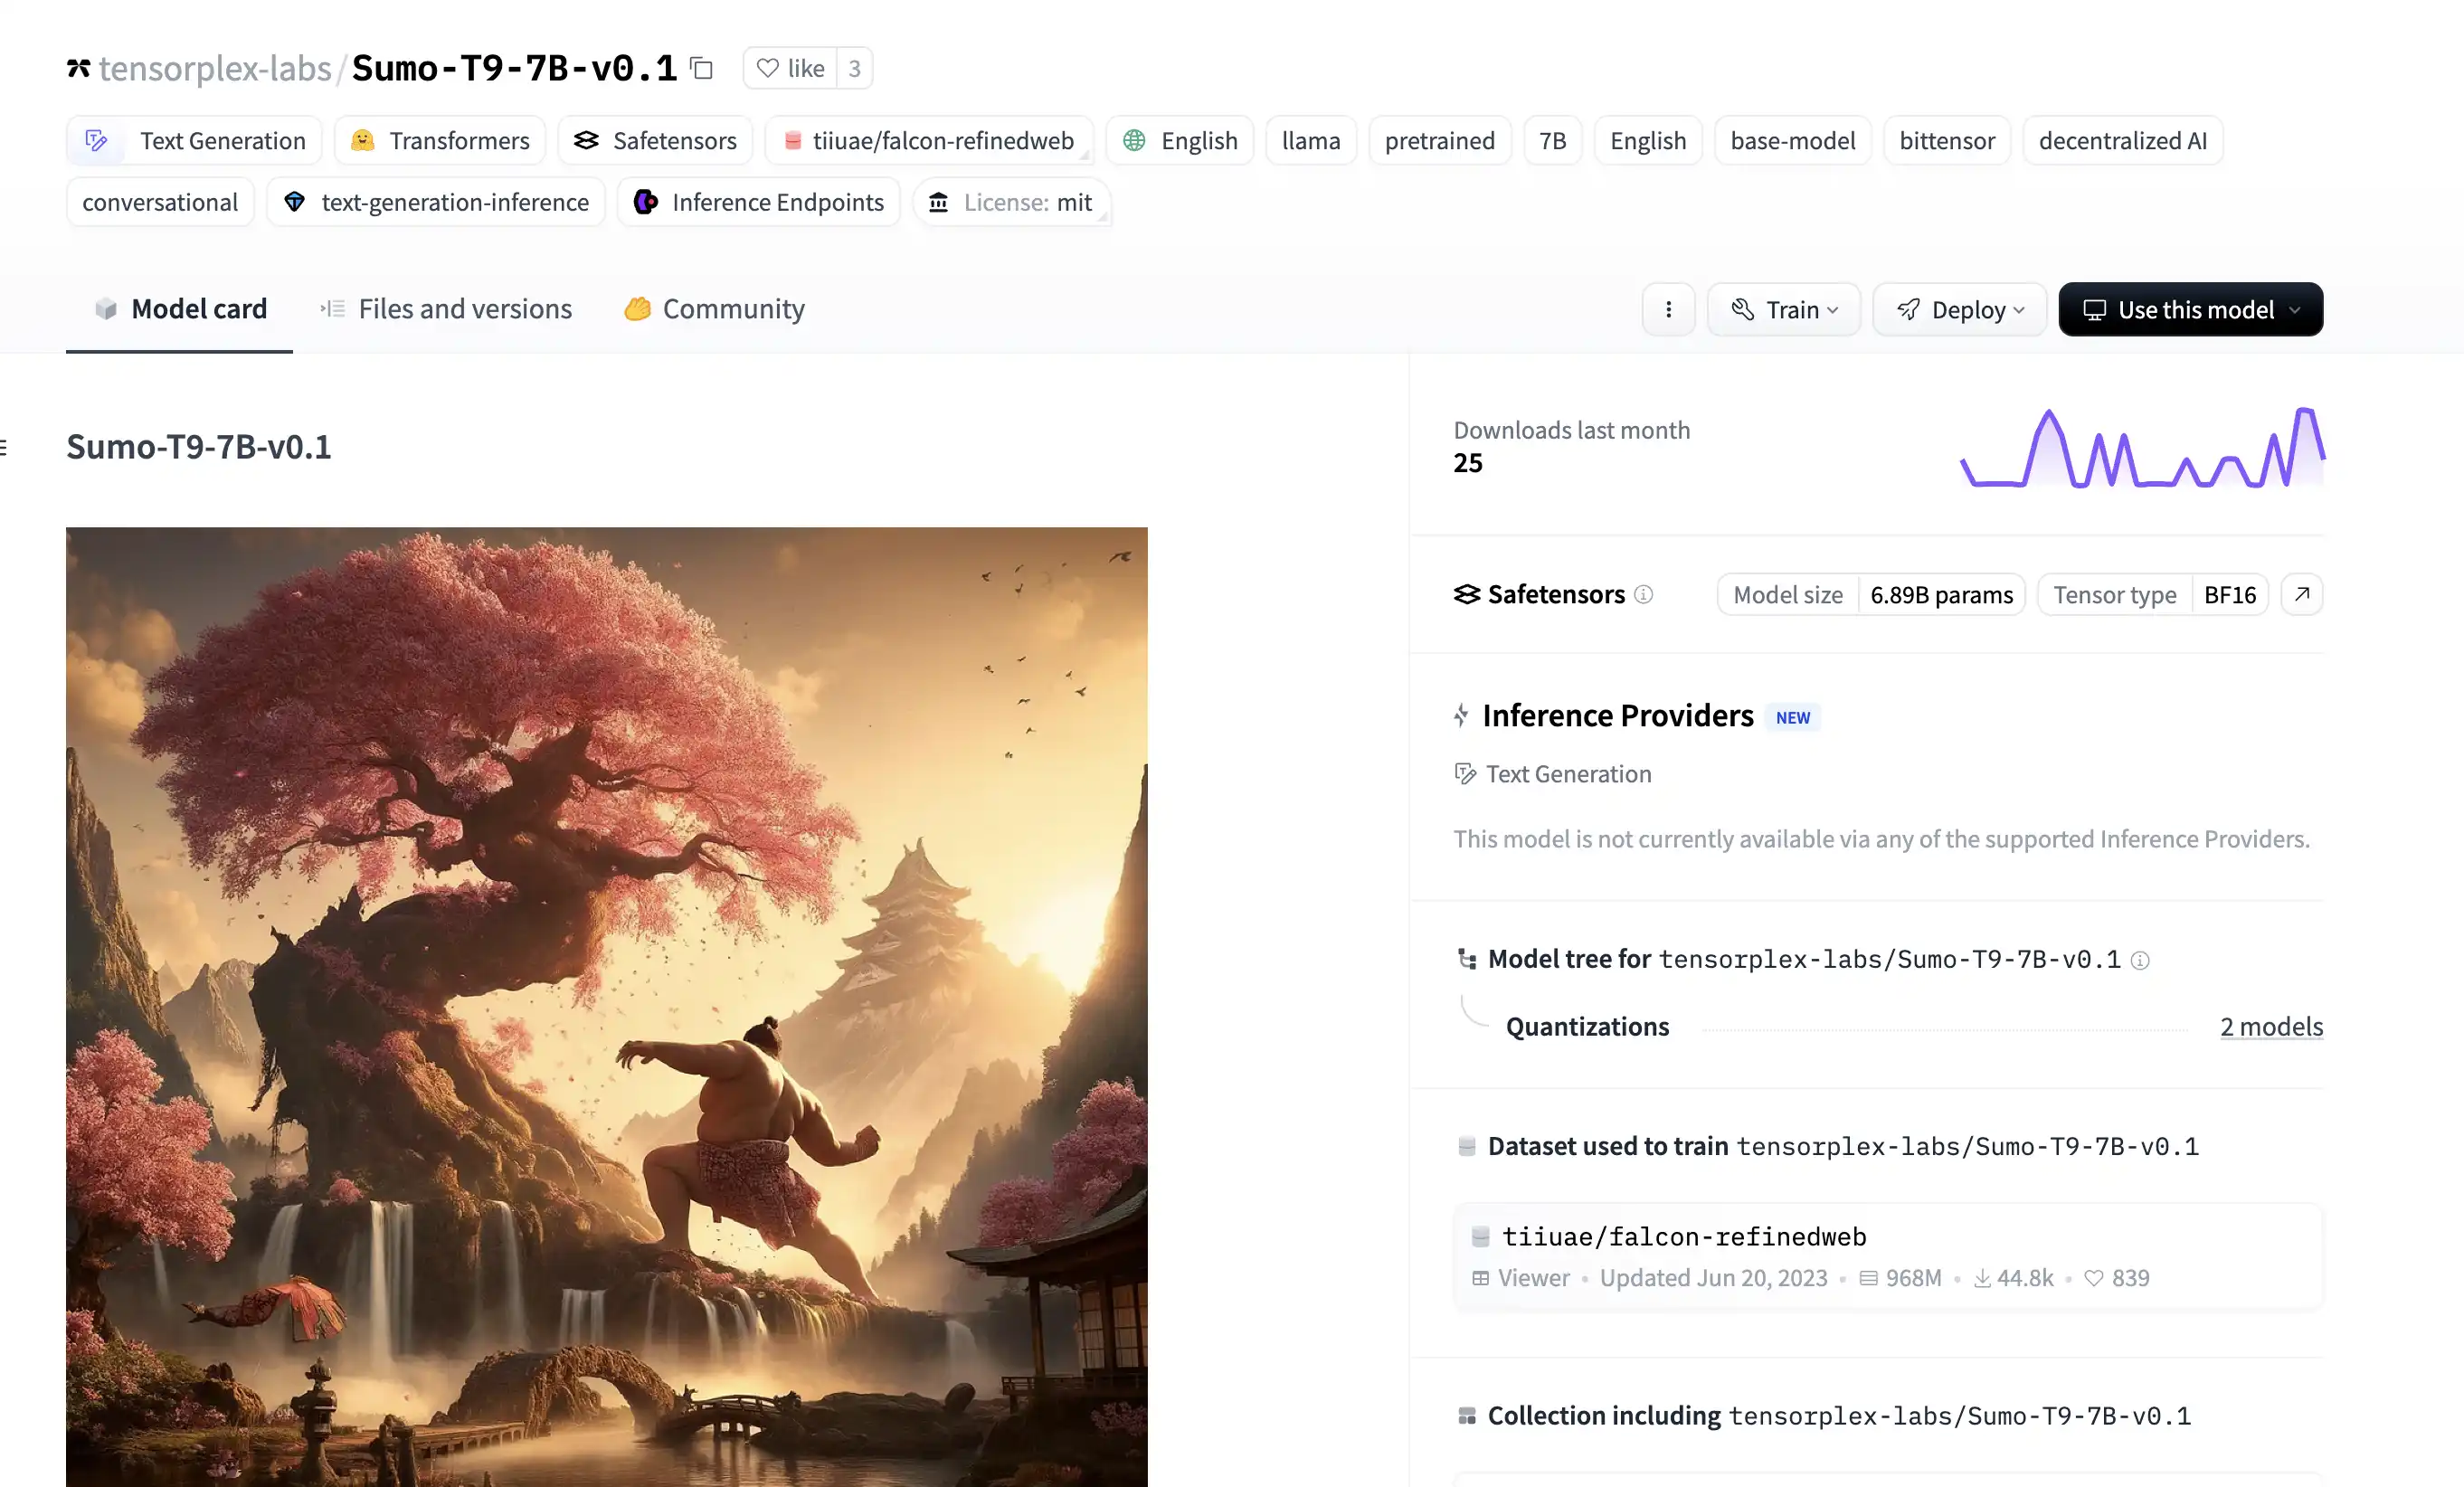This screenshot has height=1487, width=2464.
Task: Select the bittensor tag
Action: coord(1946,141)
